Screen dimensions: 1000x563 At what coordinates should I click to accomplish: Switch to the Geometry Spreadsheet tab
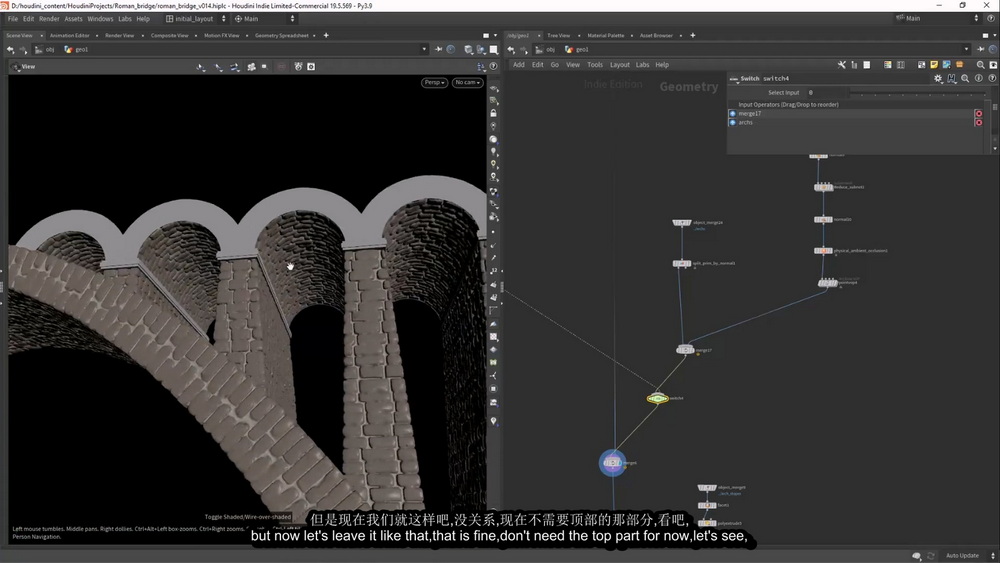point(281,36)
